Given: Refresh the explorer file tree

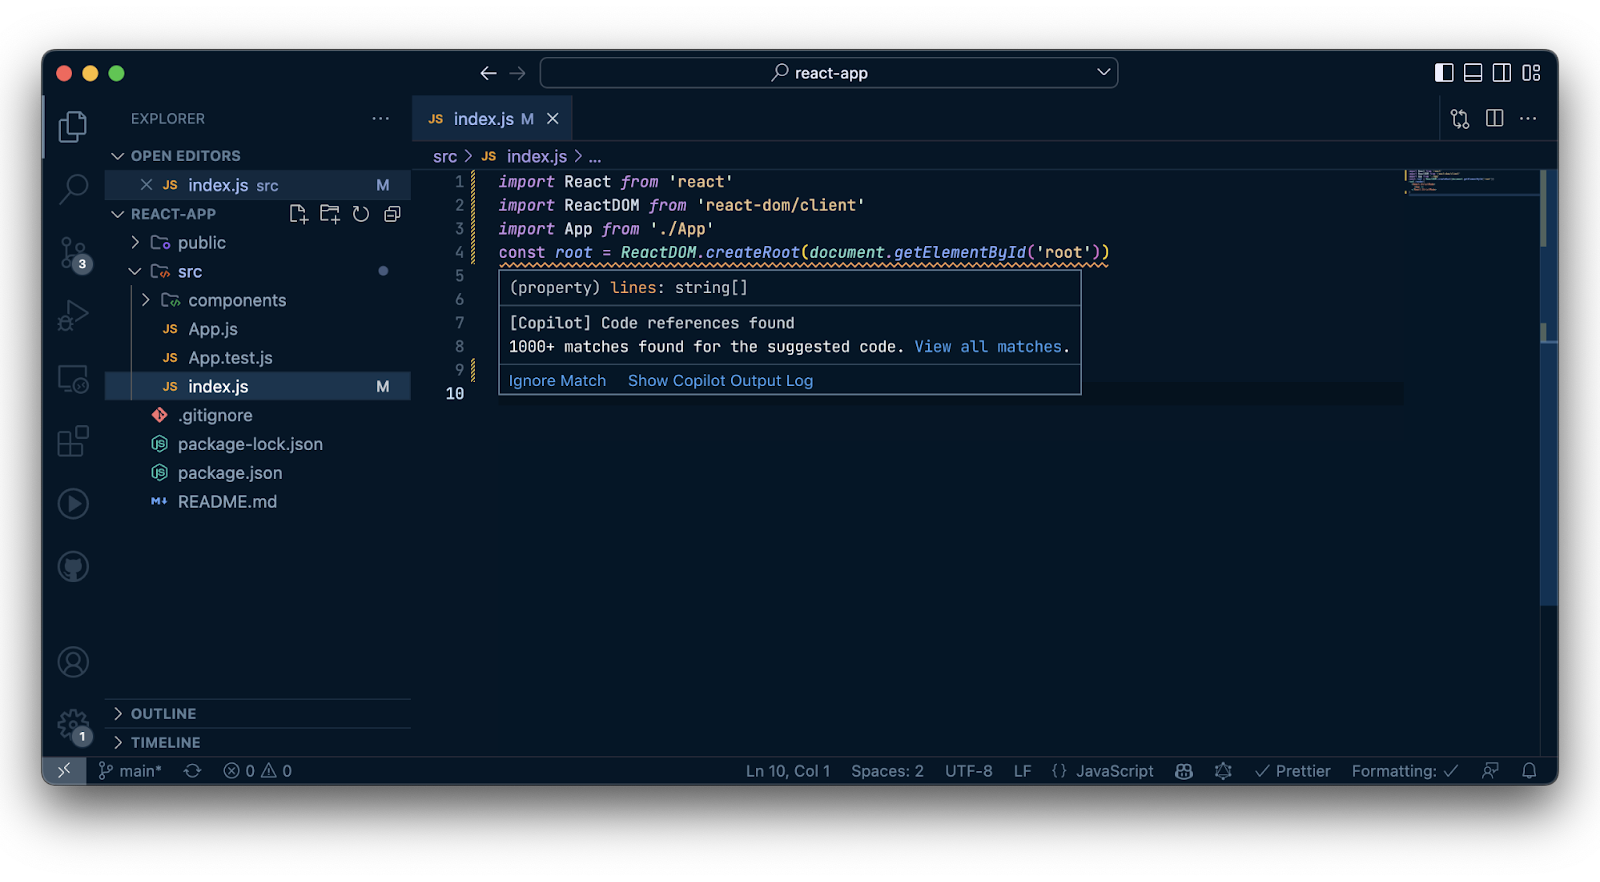Looking at the screenshot, I should point(361,214).
